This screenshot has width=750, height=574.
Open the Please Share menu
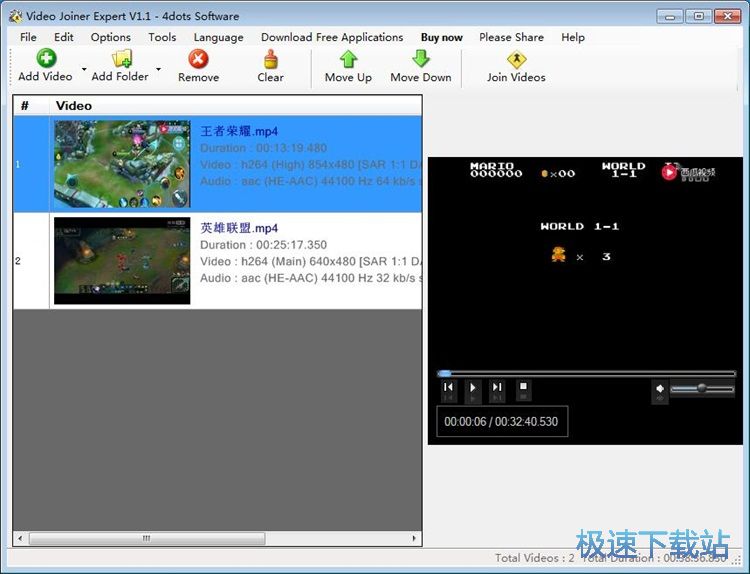511,37
